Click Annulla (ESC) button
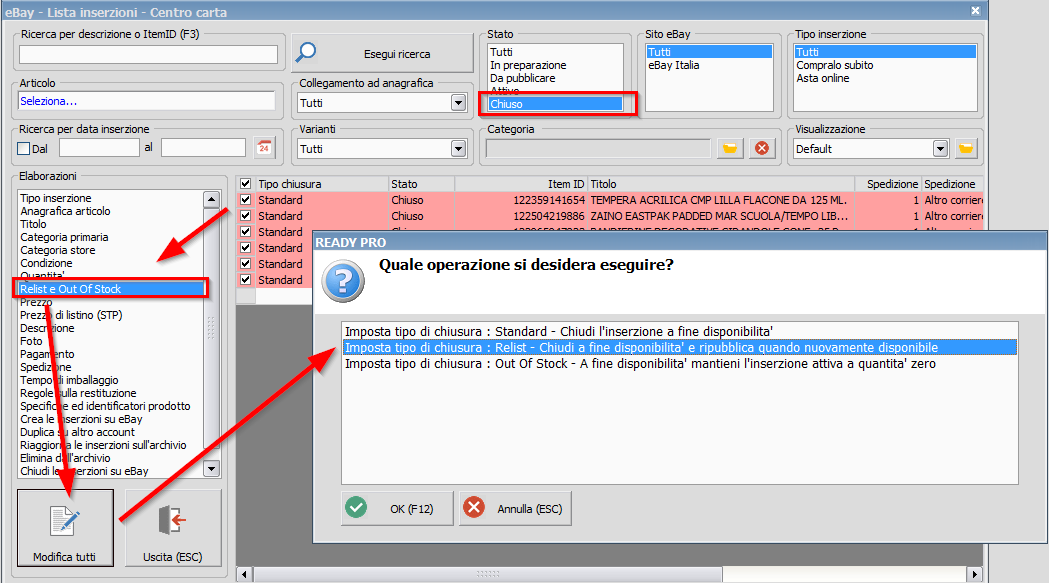The width and height of the screenshot is (1049, 583). (515, 509)
